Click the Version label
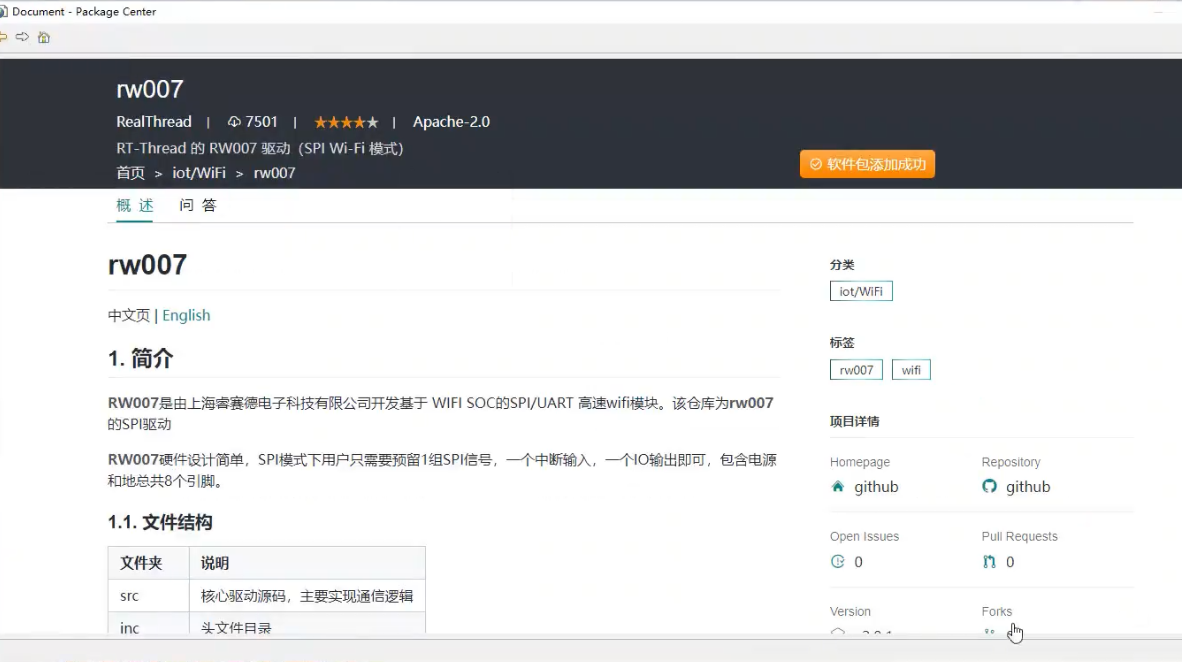This screenshot has height=662, width=1182. point(850,611)
